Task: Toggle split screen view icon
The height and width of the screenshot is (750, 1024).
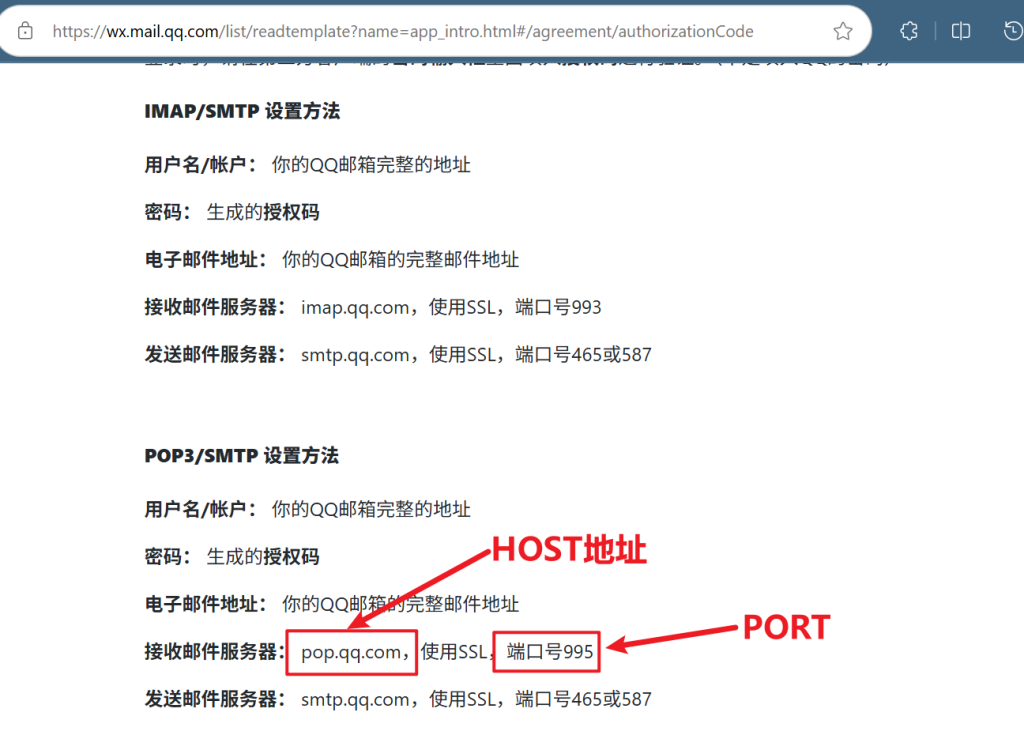Action: pyautogui.click(x=961, y=31)
